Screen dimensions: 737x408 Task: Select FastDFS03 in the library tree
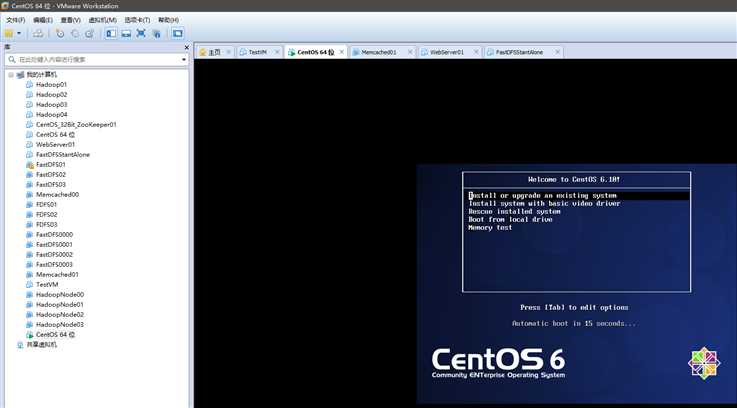coord(51,185)
